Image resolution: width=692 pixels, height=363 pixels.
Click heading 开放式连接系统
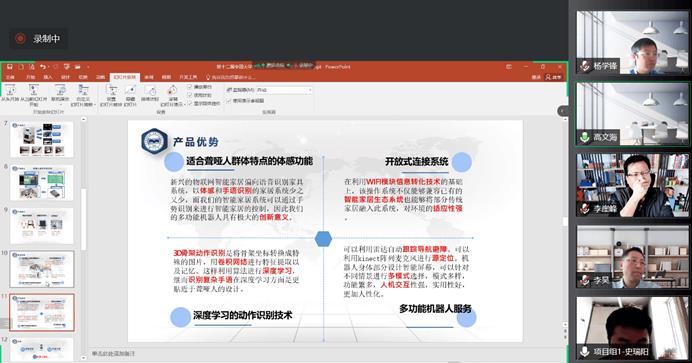pos(417,161)
